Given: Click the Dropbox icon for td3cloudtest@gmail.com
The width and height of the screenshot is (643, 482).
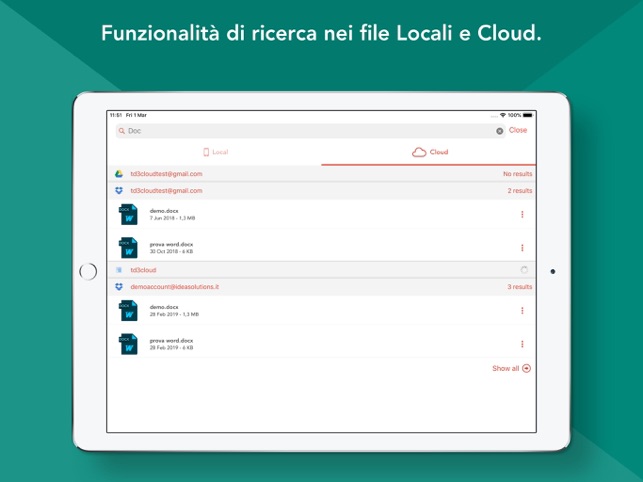Looking at the screenshot, I should tap(119, 191).
